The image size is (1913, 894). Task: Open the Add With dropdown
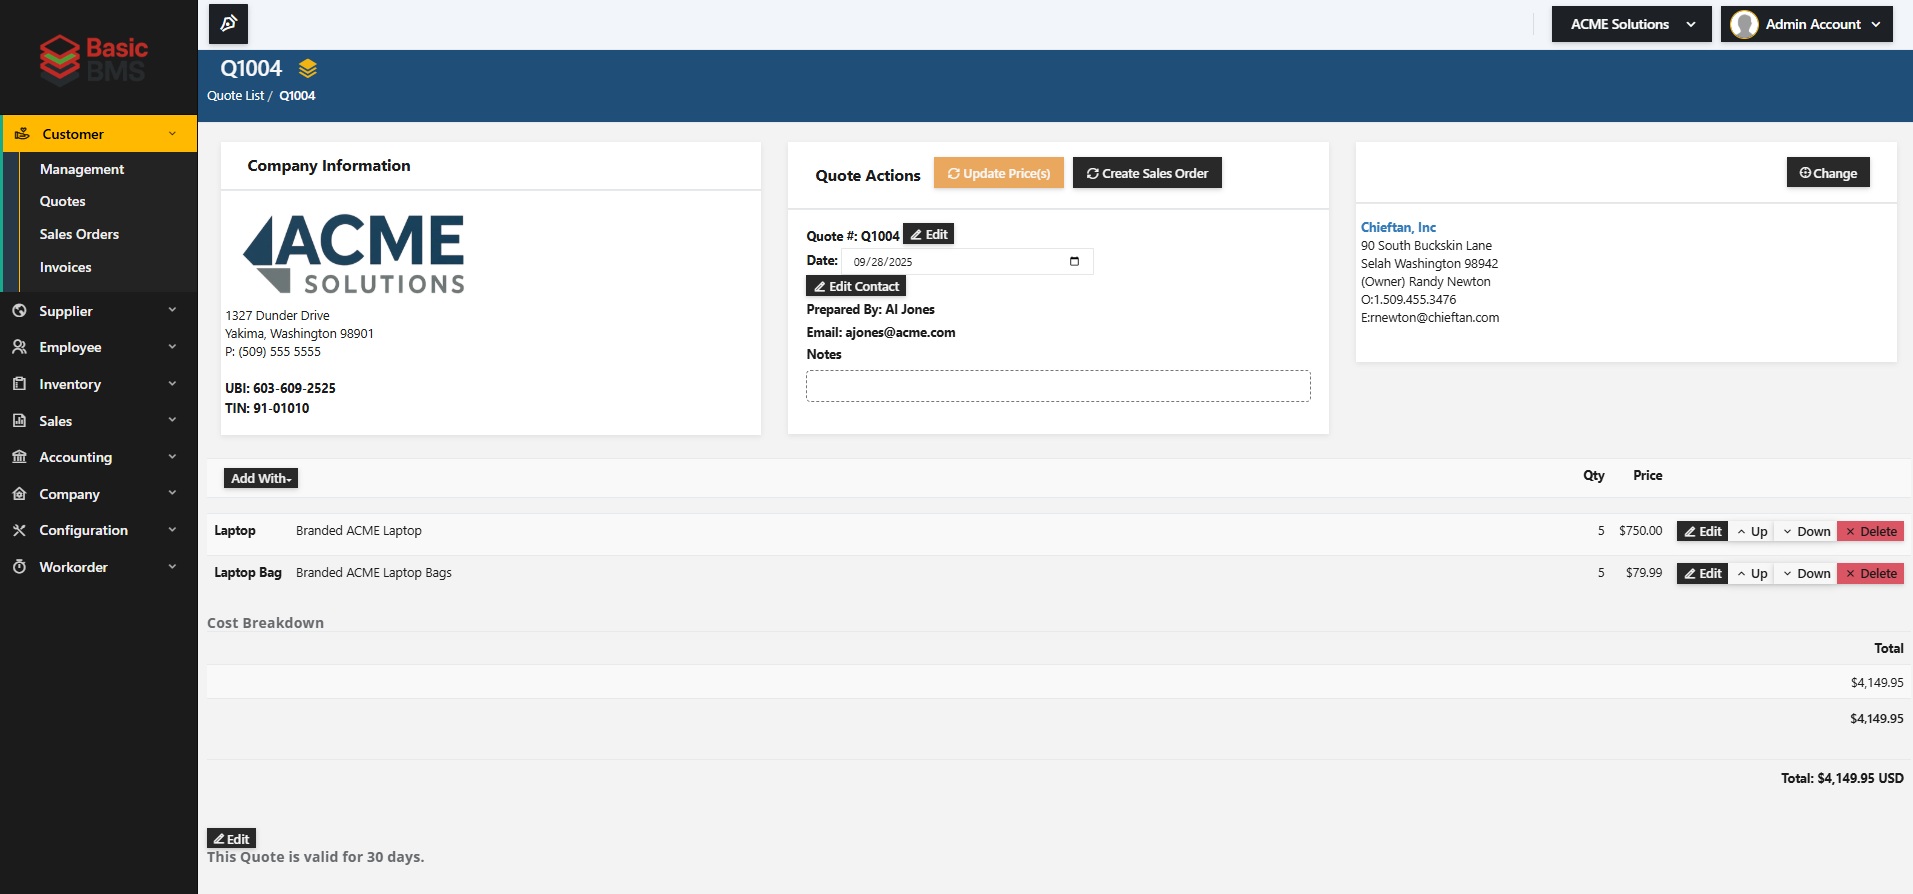point(260,478)
